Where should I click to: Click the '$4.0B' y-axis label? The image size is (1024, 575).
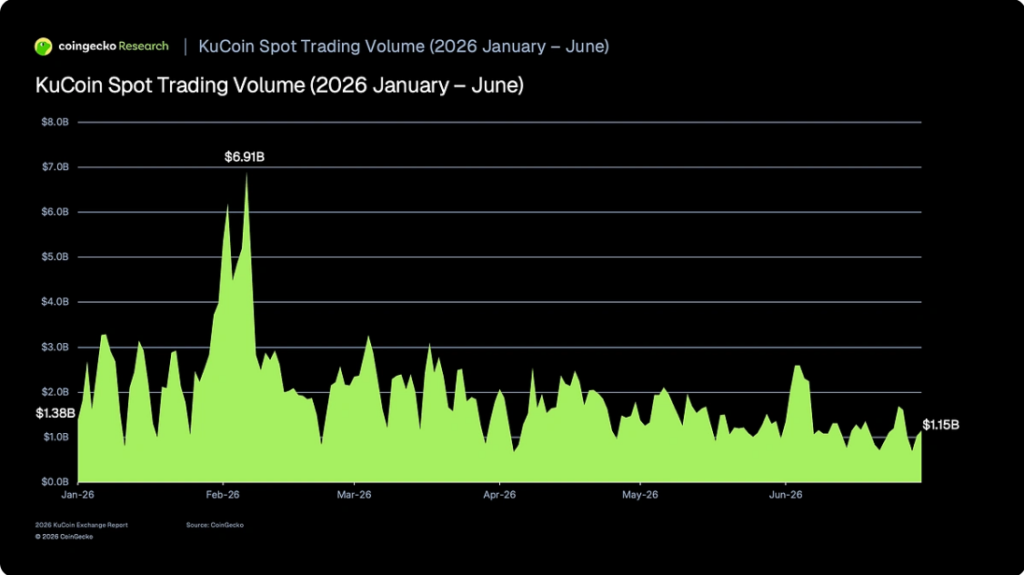pos(55,302)
